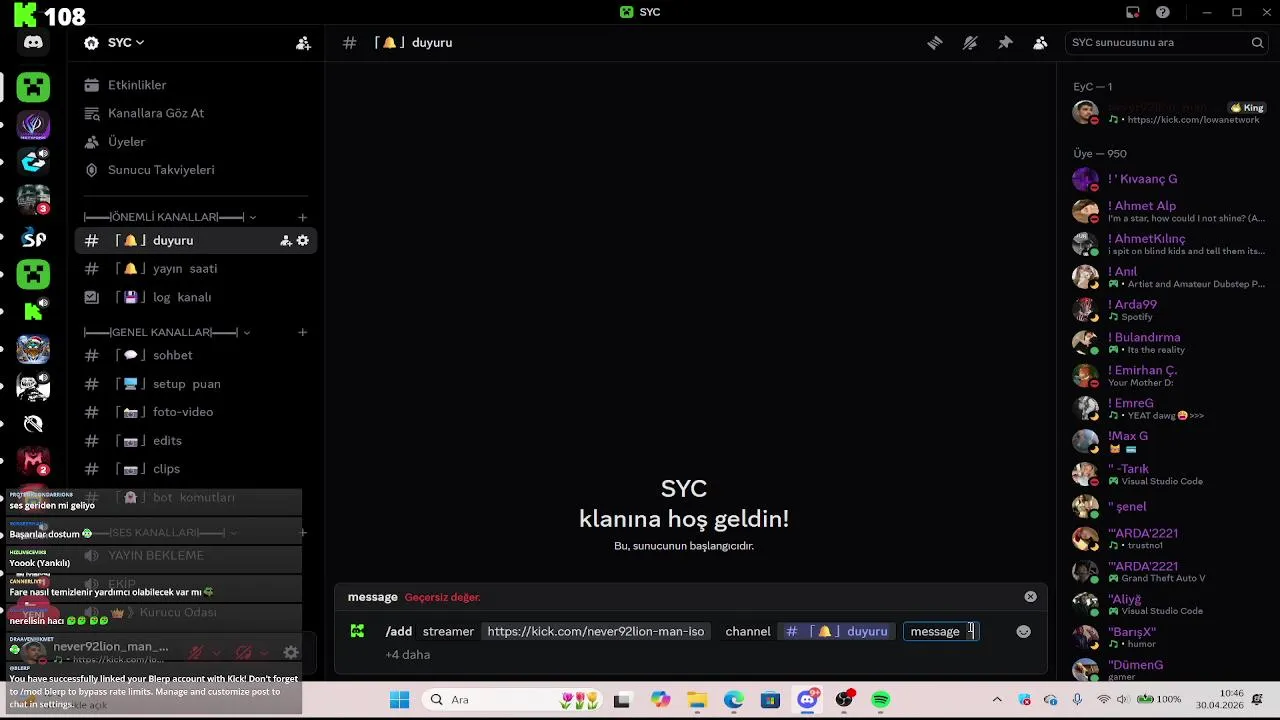
Task: Open the green creeper server icon at top
Action: (33, 88)
